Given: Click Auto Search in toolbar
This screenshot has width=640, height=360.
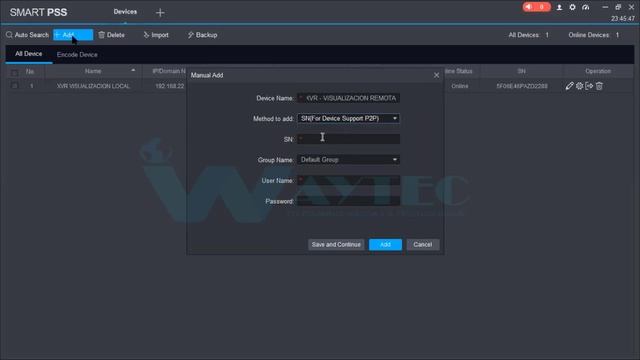Looking at the screenshot, I should (x=27, y=35).
